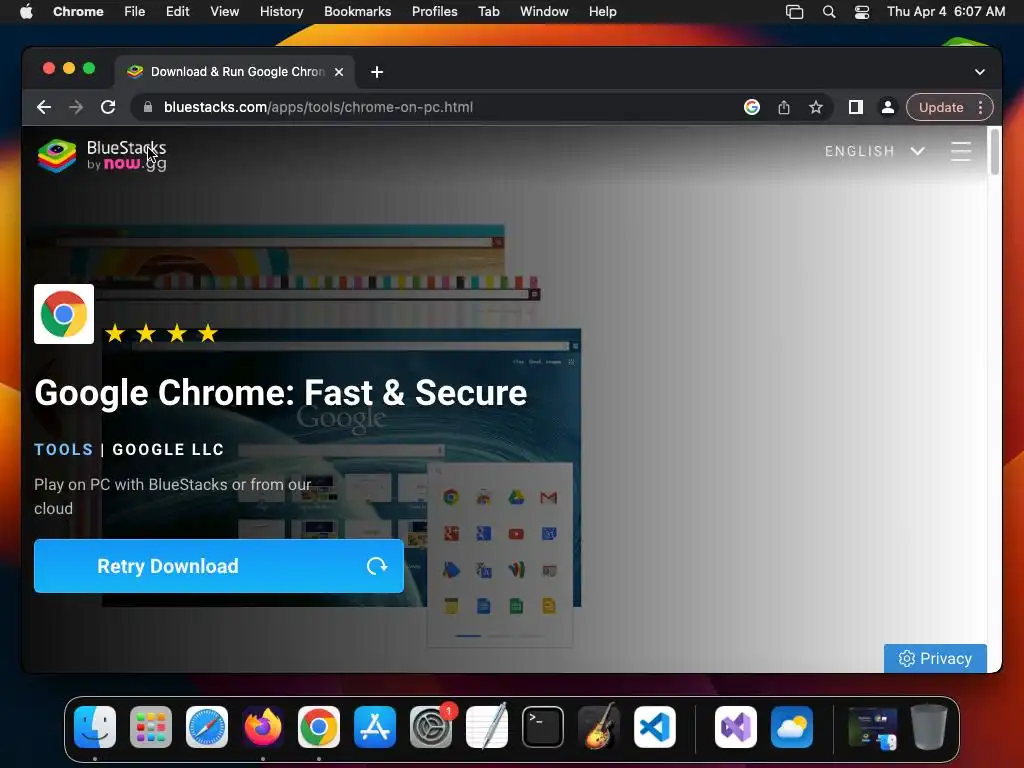Open GarageBand from the Dock
This screenshot has height=768, width=1024.
coord(599,727)
